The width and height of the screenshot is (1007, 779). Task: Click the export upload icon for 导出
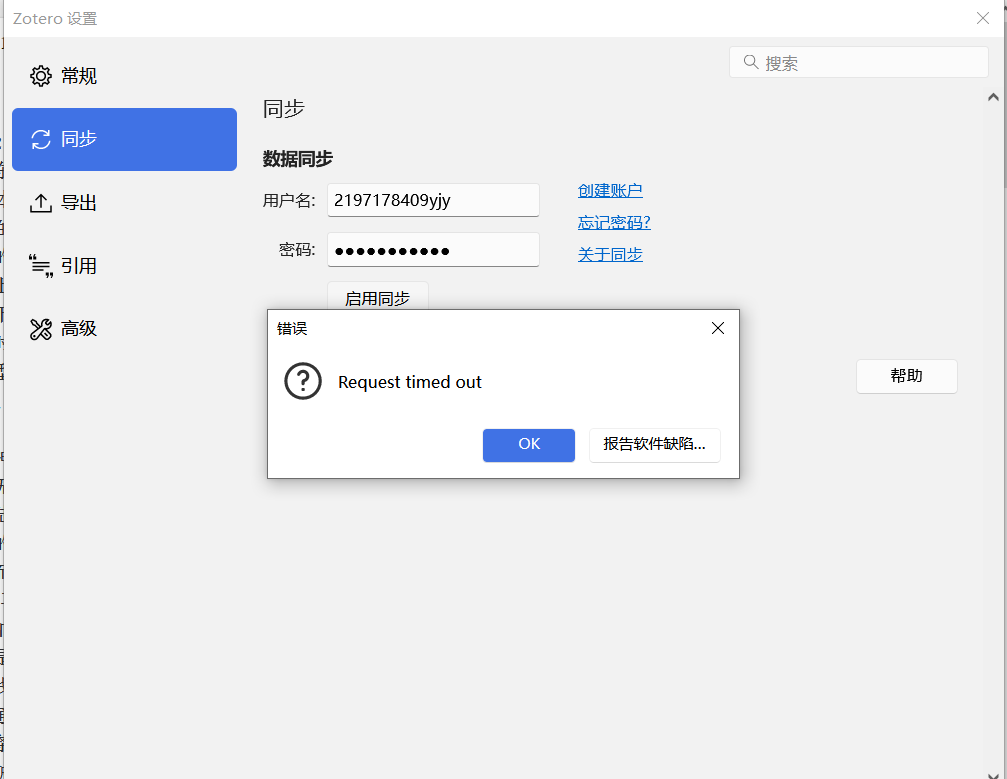40,203
